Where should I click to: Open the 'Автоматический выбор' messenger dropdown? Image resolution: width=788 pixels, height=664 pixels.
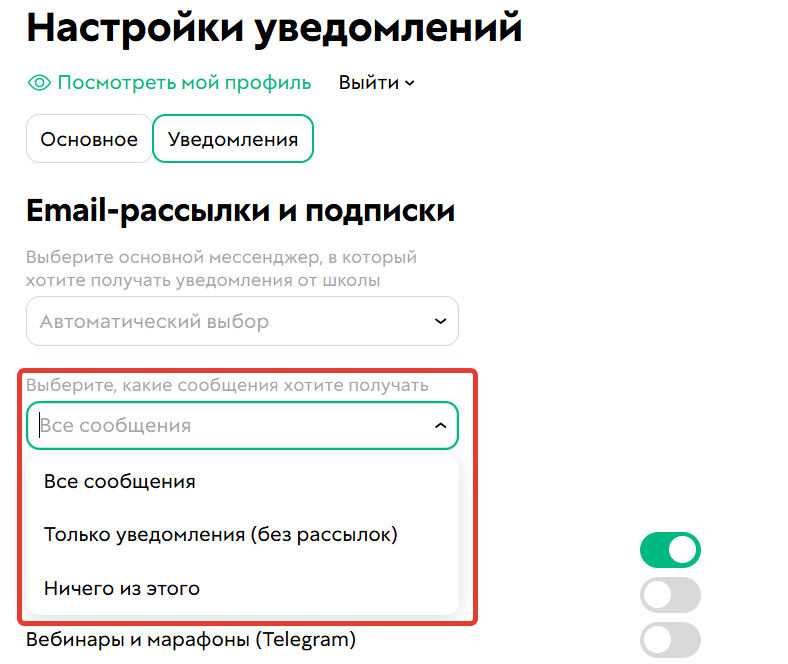242,321
